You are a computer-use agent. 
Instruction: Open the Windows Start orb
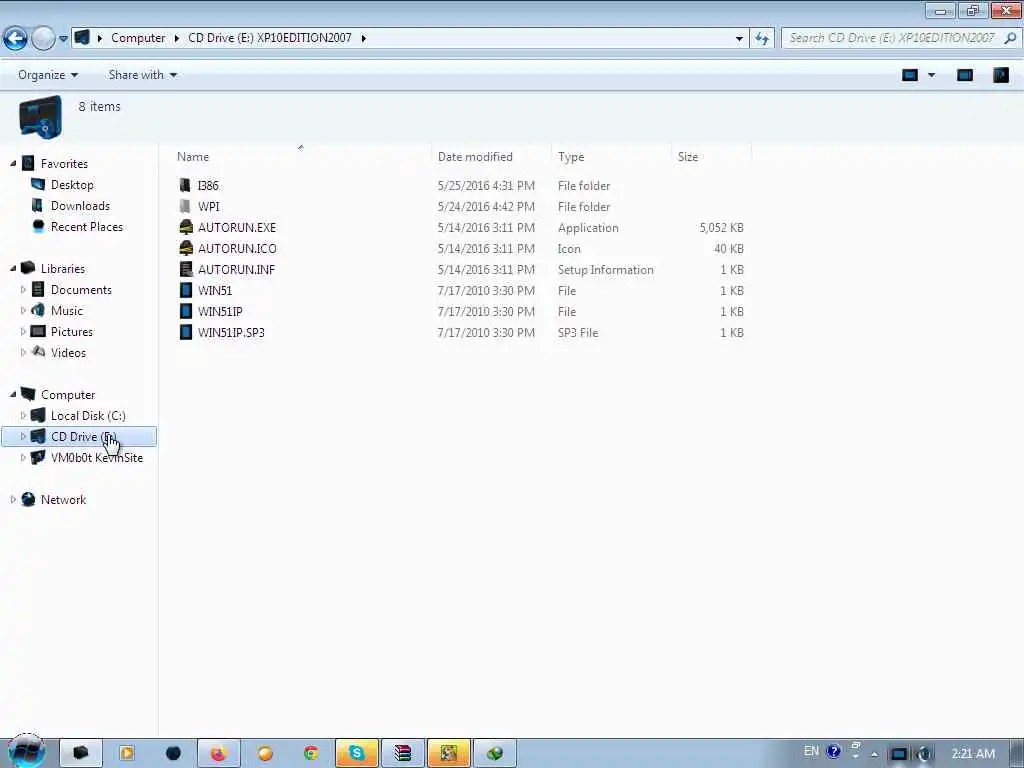(x=26, y=752)
